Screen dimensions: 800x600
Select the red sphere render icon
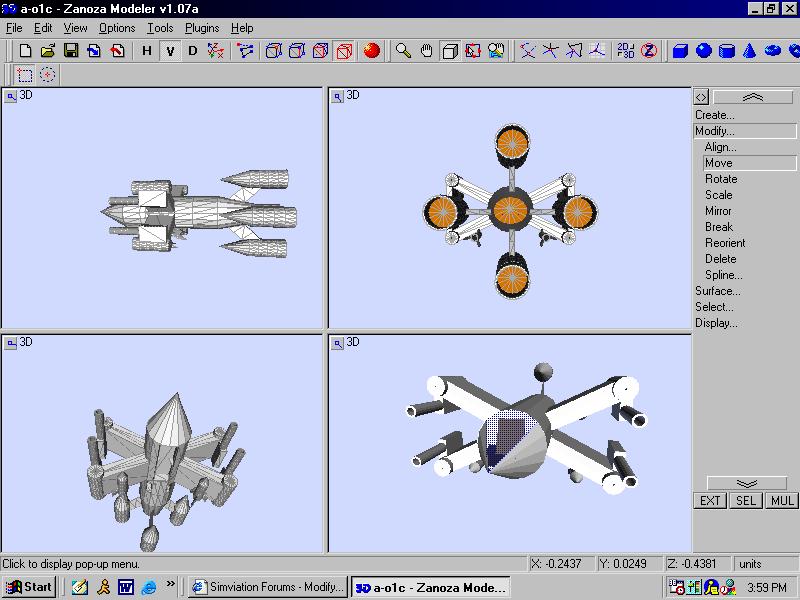(372, 51)
